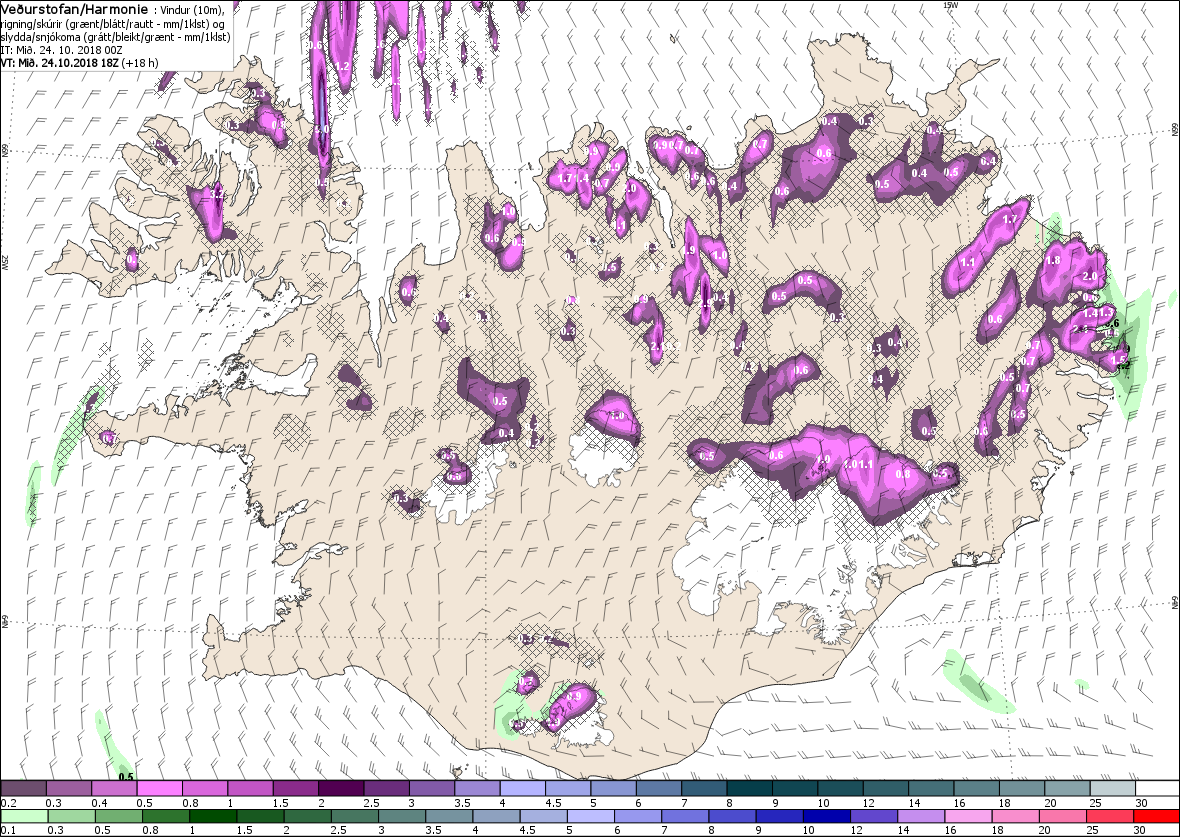1180x837 pixels.
Task: Click the 30 label under the rain scale
Action: 1139,830
